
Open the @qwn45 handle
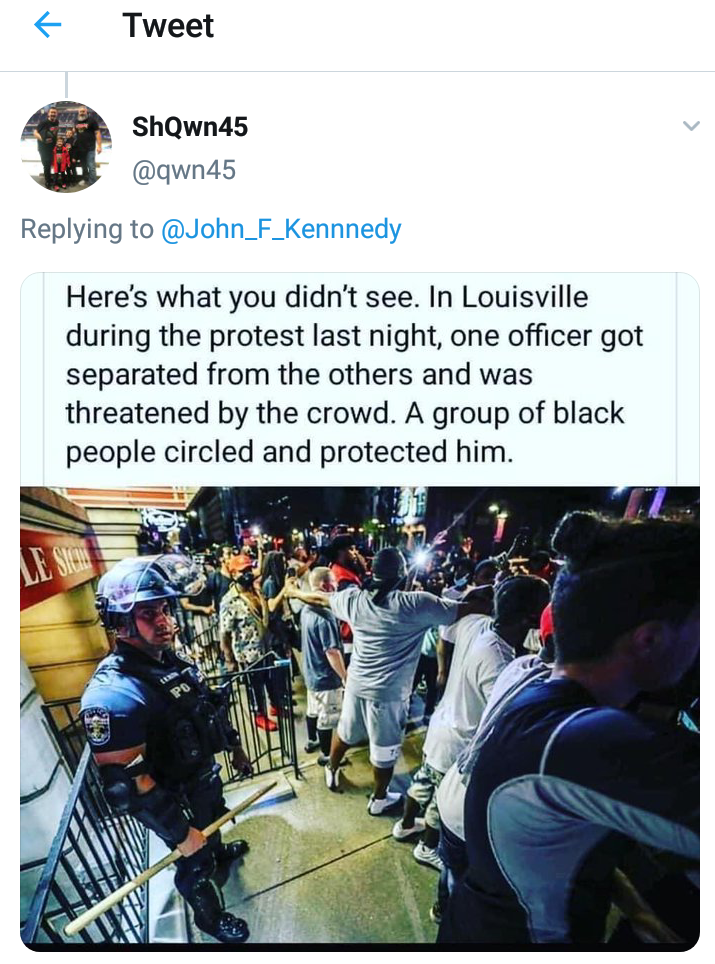(x=184, y=170)
